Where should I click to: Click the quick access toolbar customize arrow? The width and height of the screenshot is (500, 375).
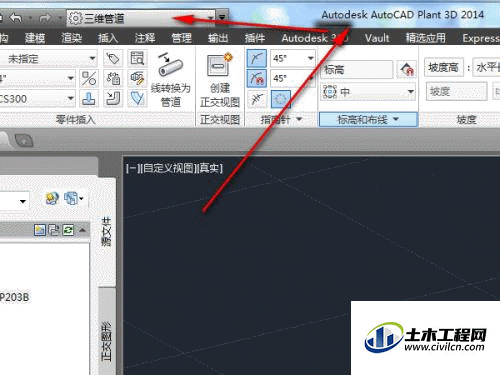coord(222,18)
